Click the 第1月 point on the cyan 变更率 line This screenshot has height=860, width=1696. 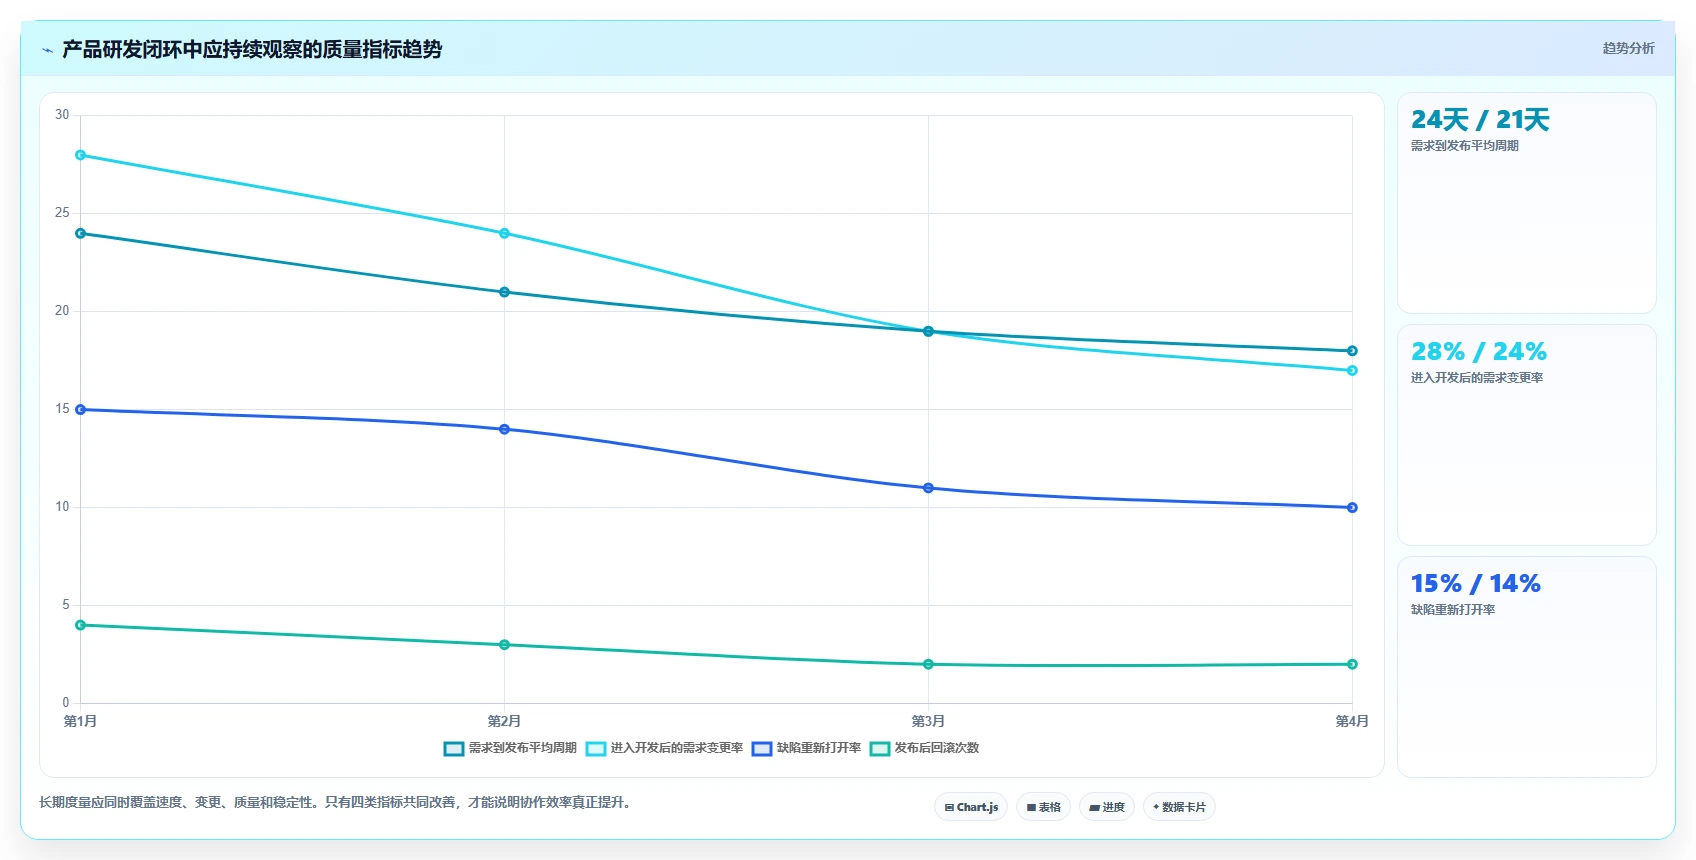81,155
